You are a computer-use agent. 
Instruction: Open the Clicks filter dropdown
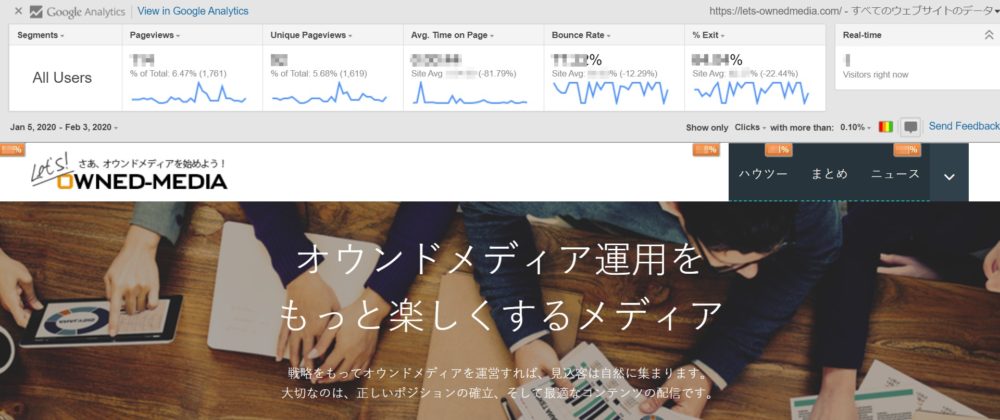[x=750, y=128]
